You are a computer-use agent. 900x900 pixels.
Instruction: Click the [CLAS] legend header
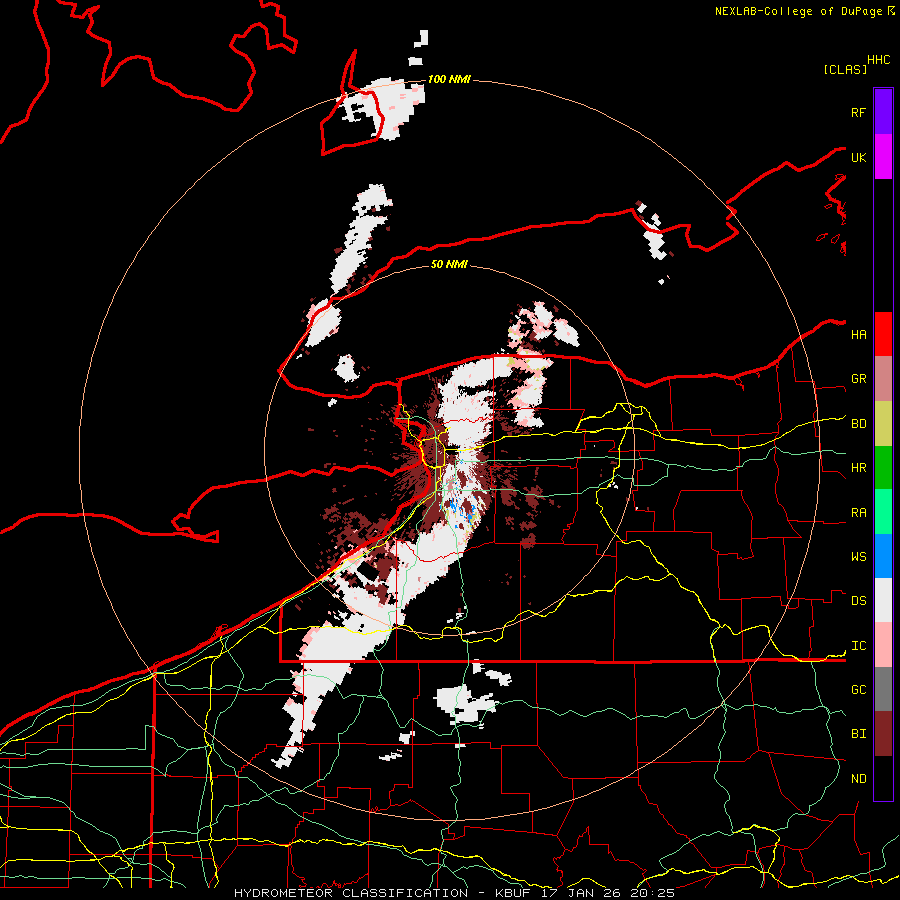pyautogui.click(x=845, y=69)
